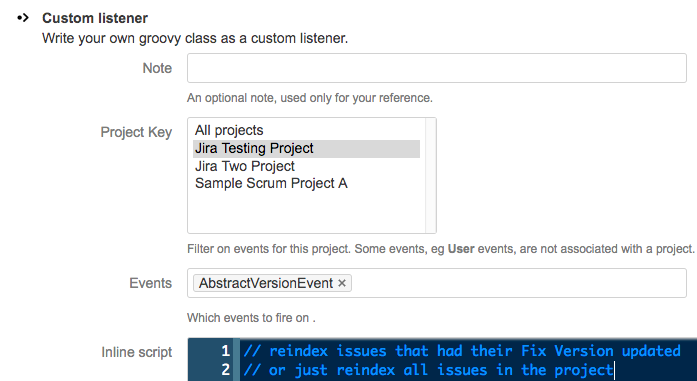The height and width of the screenshot is (381, 697).
Task: Select the AbstractVersionEvent tag label
Action: (266, 283)
